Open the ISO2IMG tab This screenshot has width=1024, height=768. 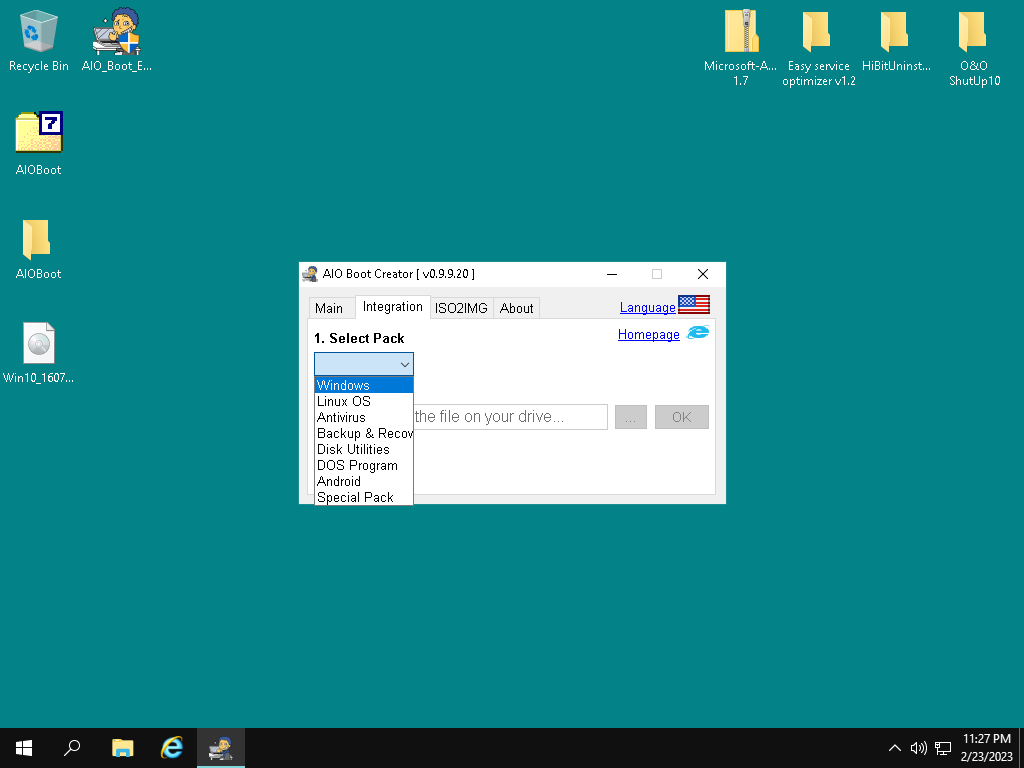(461, 308)
